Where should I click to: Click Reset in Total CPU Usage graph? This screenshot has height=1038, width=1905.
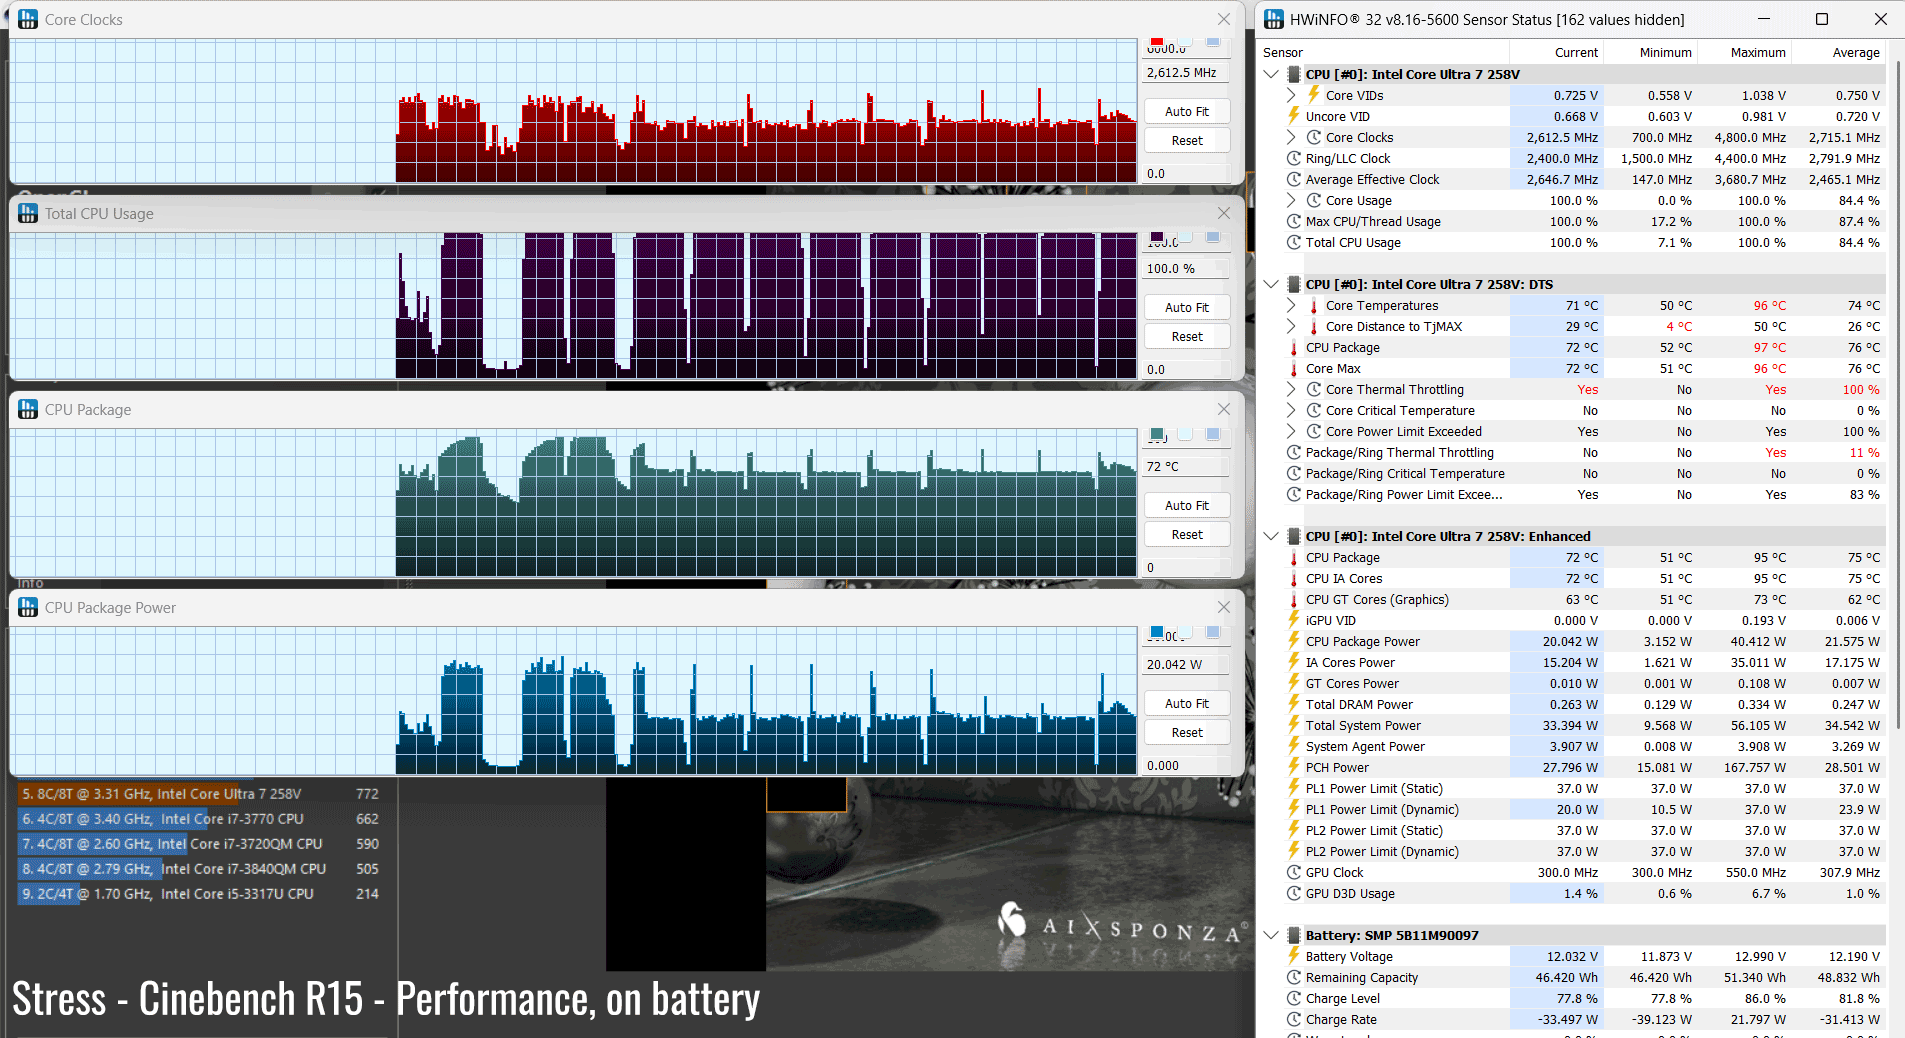coord(1187,336)
